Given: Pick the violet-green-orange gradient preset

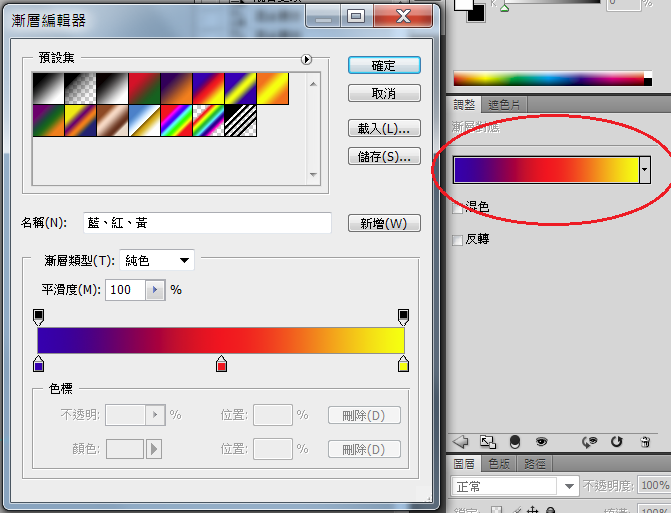Looking at the screenshot, I should [48, 121].
